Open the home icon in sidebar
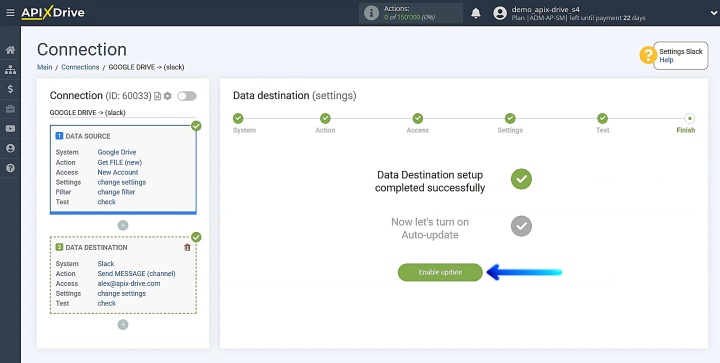Image resolution: width=720 pixels, height=363 pixels. [10, 50]
